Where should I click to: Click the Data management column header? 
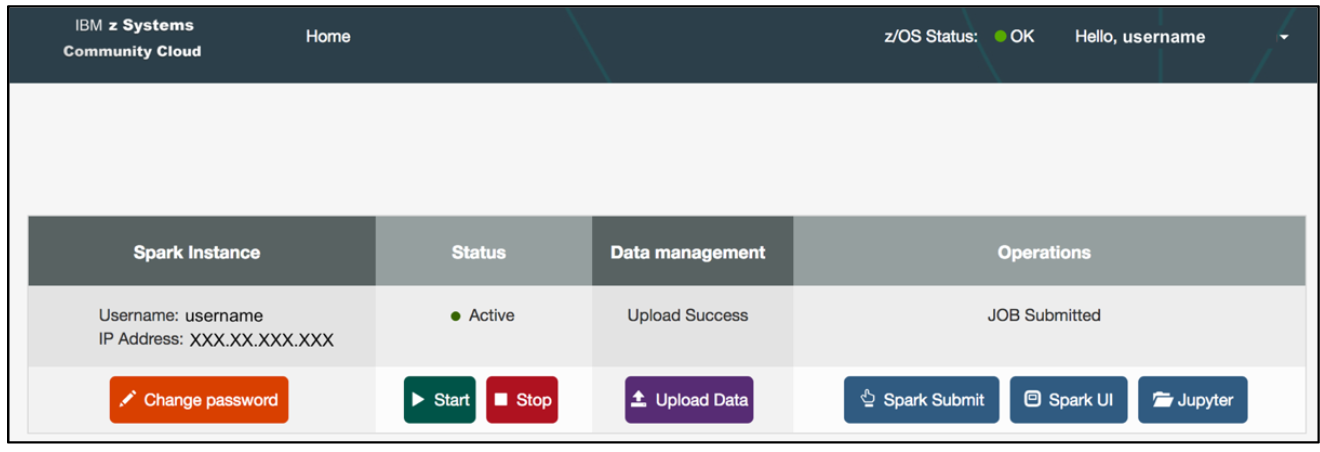693,252
